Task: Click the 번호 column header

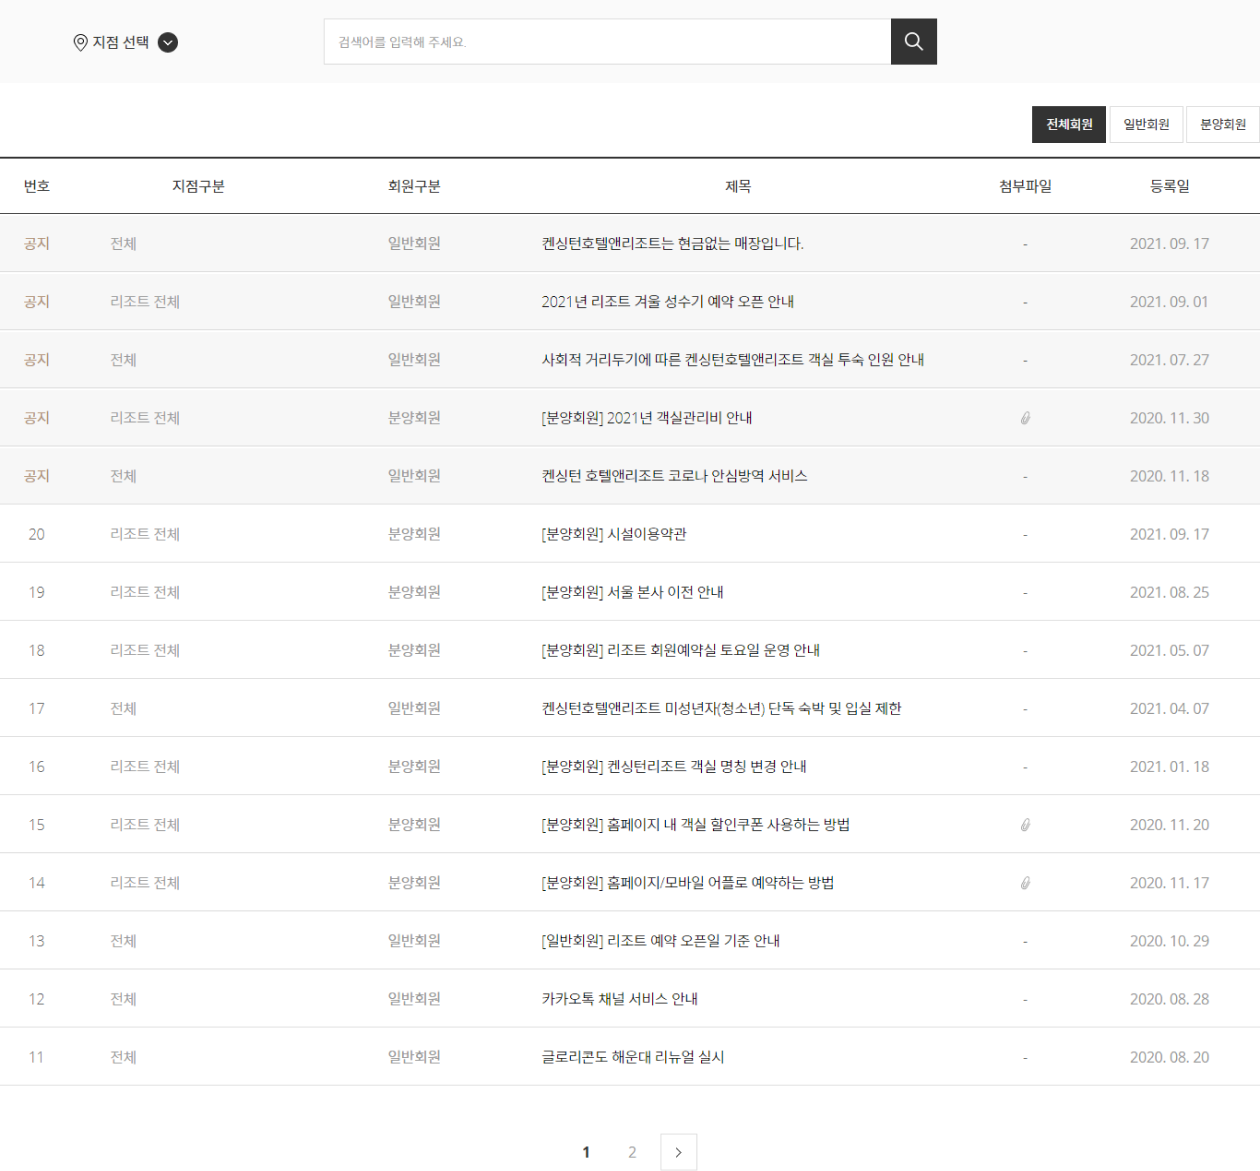Action: click(37, 186)
